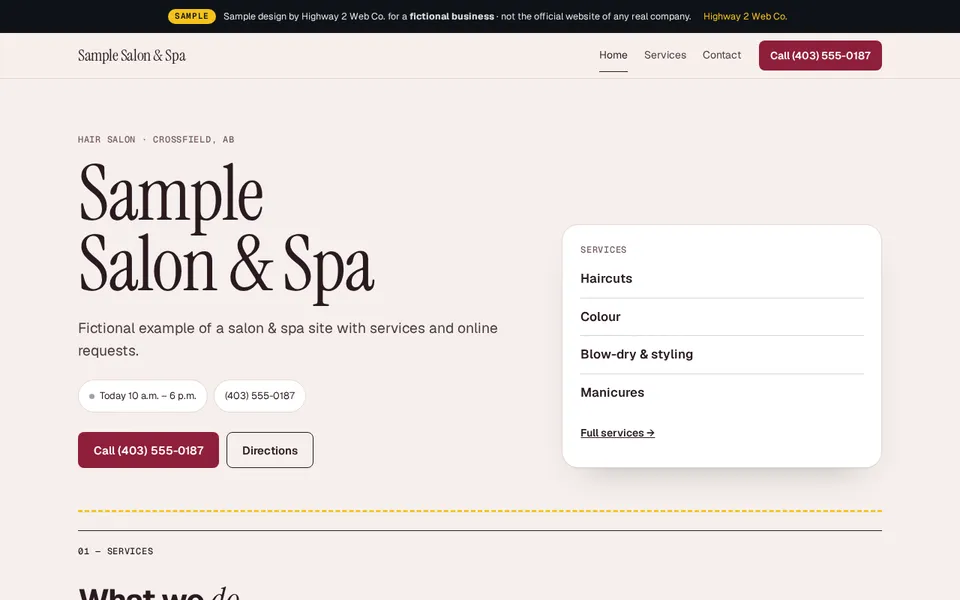Click the Sample Salon & Spa header logo
960x600 pixels.
pyautogui.click(x=132, y=56)
